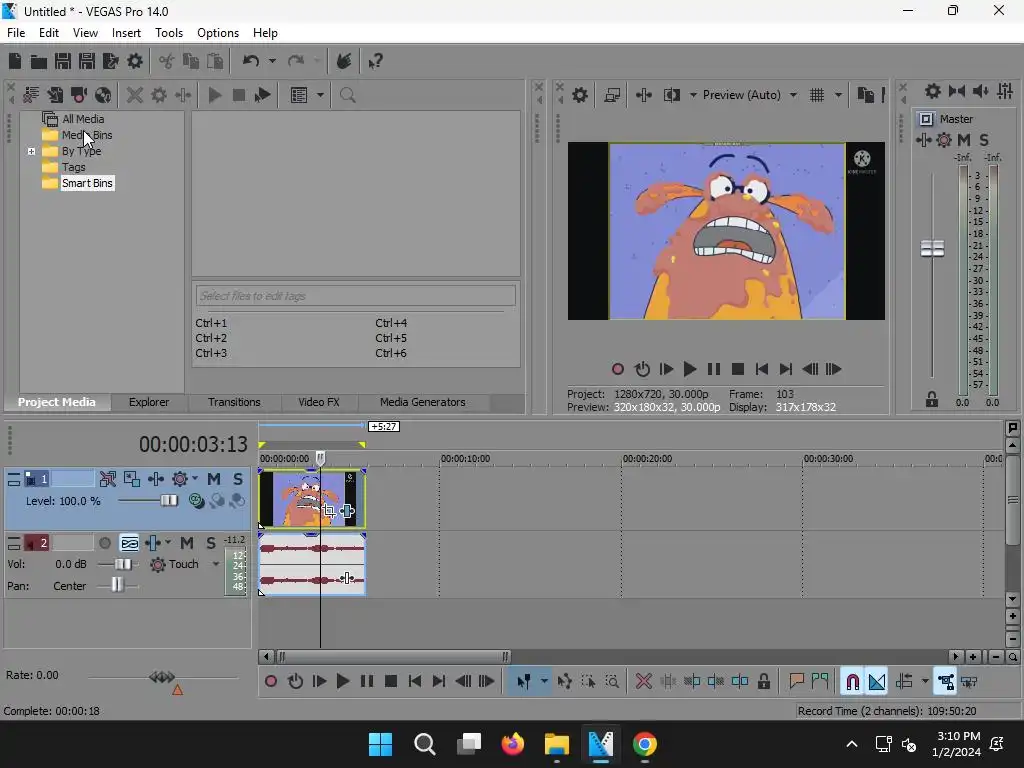
Task: Expand the By Type tree node
Action: click(31, 151)
